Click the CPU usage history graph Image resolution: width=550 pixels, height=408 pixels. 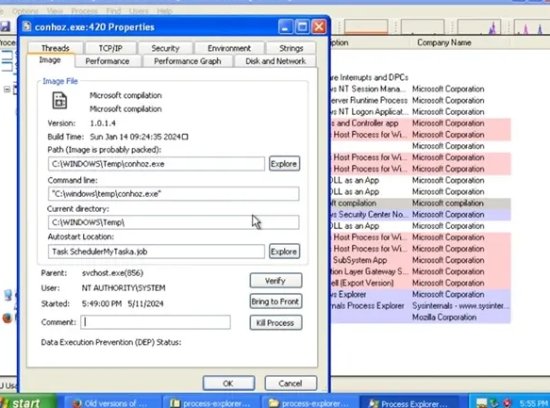(x=366, y=27)
